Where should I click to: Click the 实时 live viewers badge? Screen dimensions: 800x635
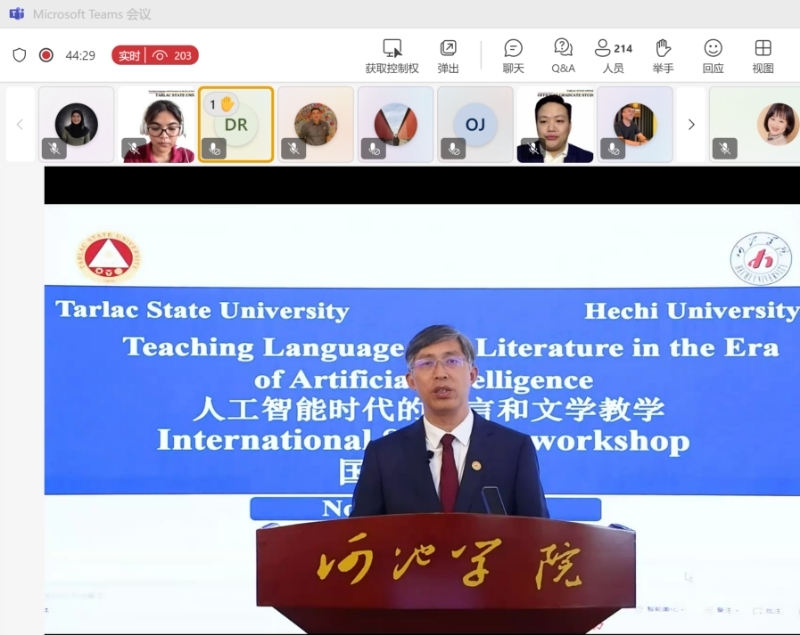(155, 55)
